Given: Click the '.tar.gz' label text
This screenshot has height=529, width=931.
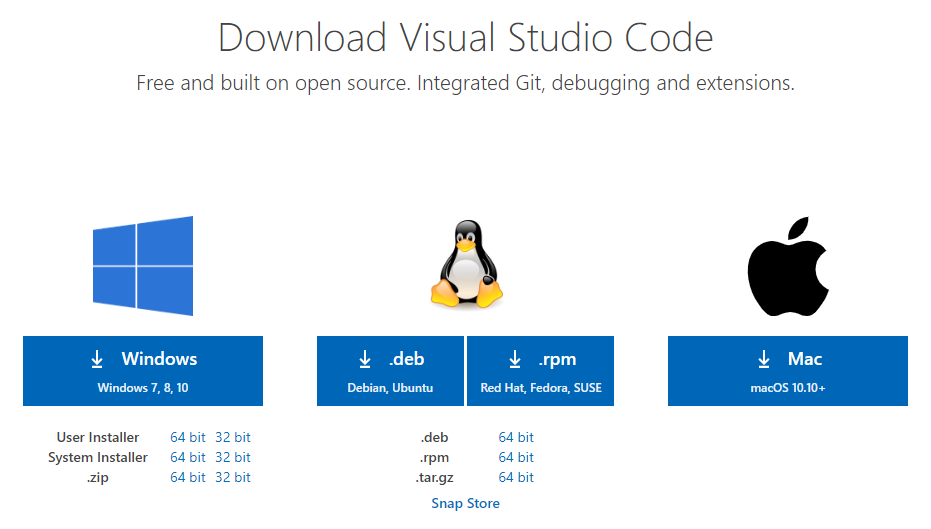Looking at the screenshot, I should [x=435, y=478].
